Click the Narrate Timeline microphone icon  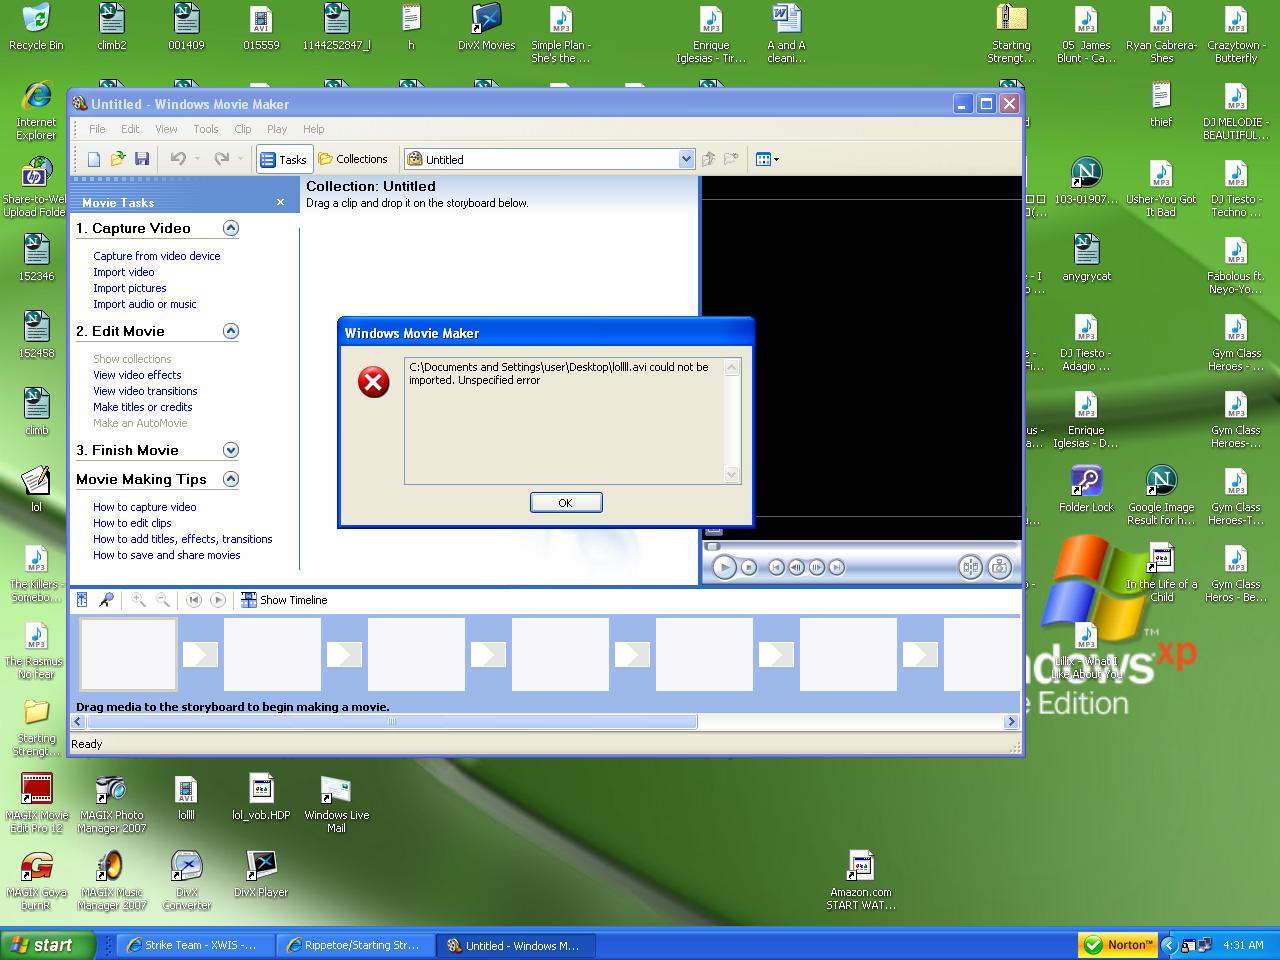(x=106, y=600)
